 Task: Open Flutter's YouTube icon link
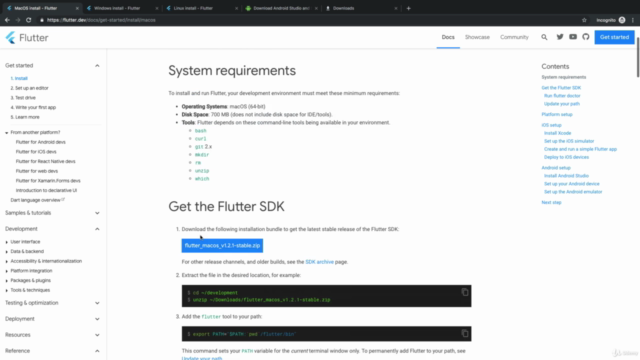coord(573,37)
